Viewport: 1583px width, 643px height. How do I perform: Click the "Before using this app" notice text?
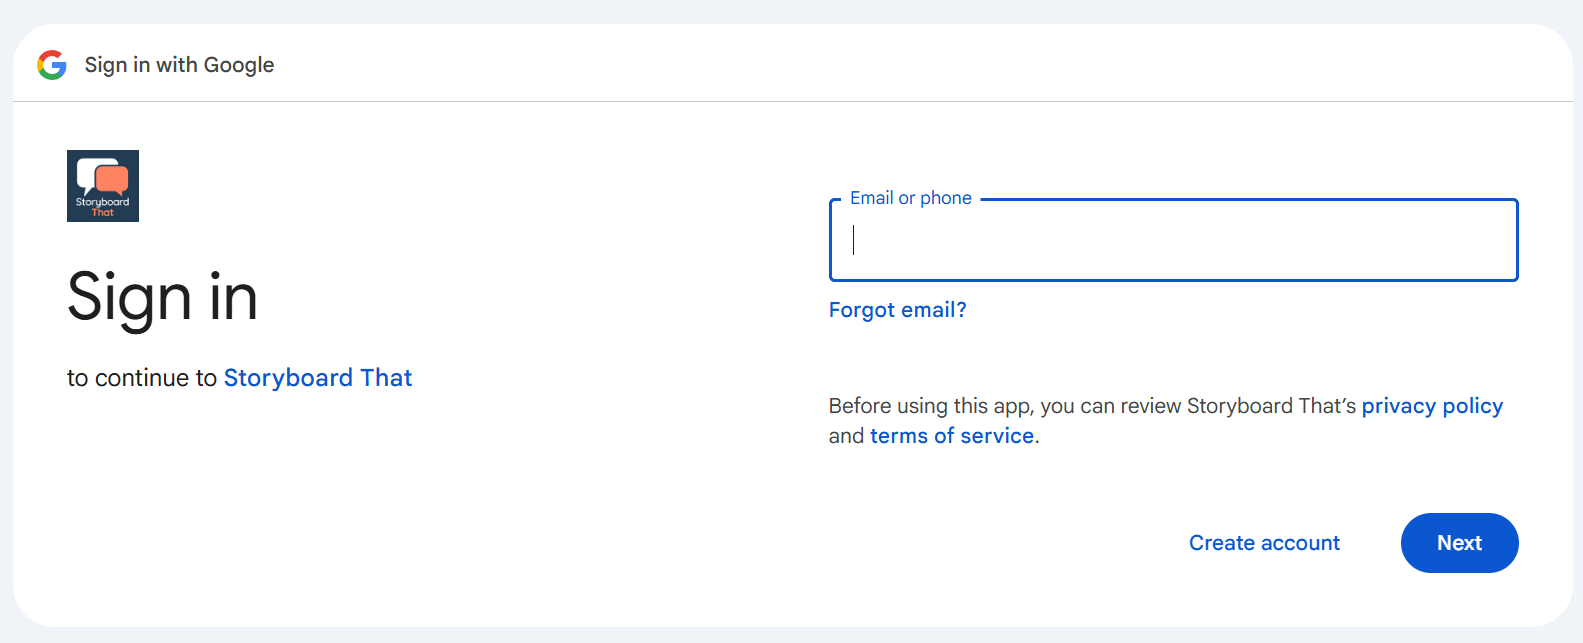click(x=1090, y=406)
